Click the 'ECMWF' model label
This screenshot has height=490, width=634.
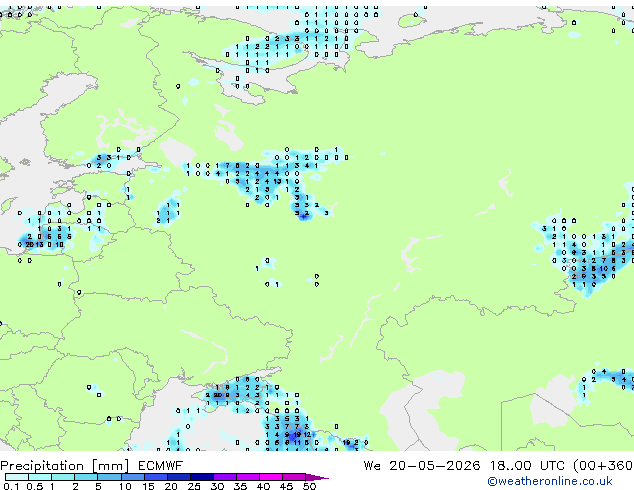coord(161,466)
